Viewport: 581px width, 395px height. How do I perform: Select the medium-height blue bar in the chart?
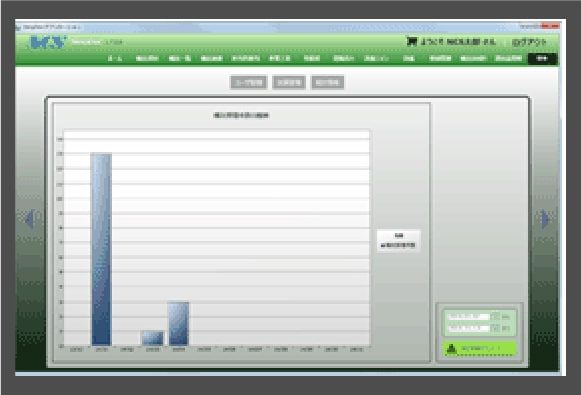click(x=179, y=324)
